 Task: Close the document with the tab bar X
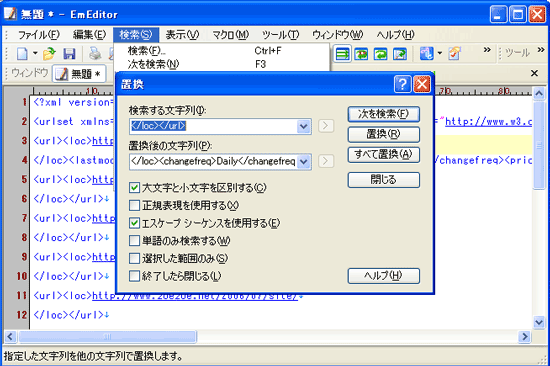(534, 73)
